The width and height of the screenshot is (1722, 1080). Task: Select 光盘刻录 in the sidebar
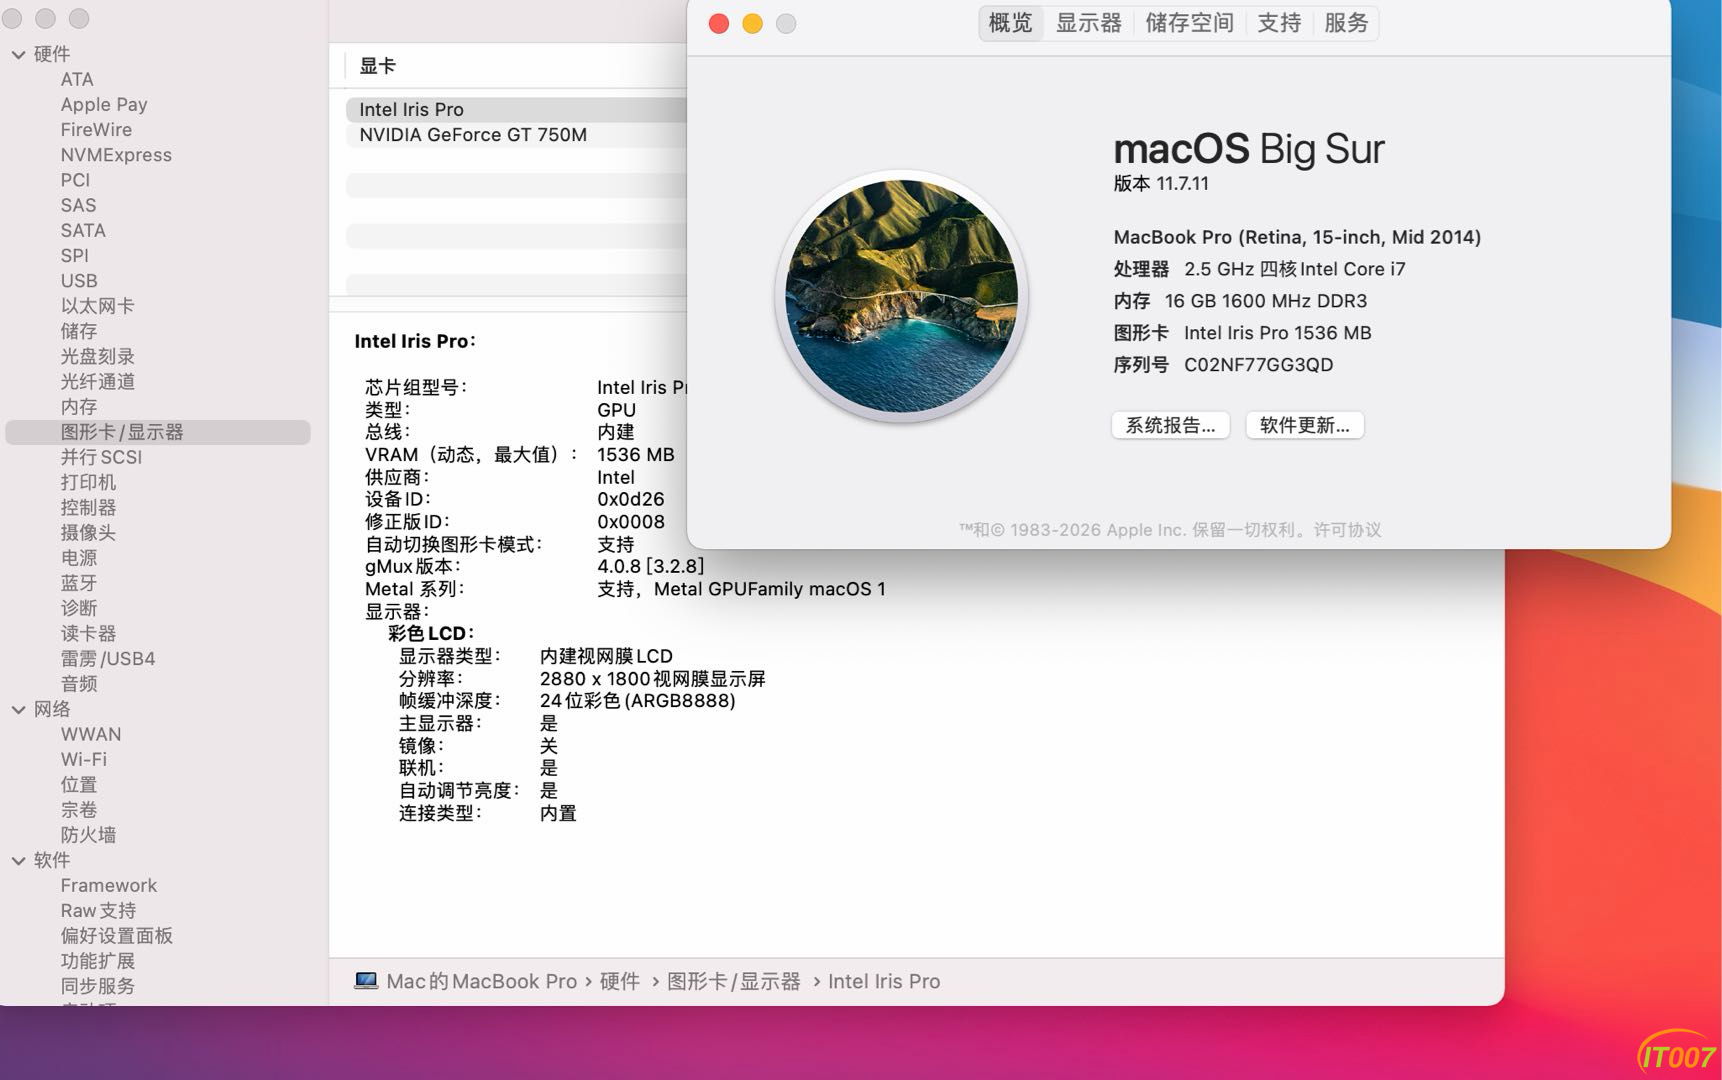97,356
